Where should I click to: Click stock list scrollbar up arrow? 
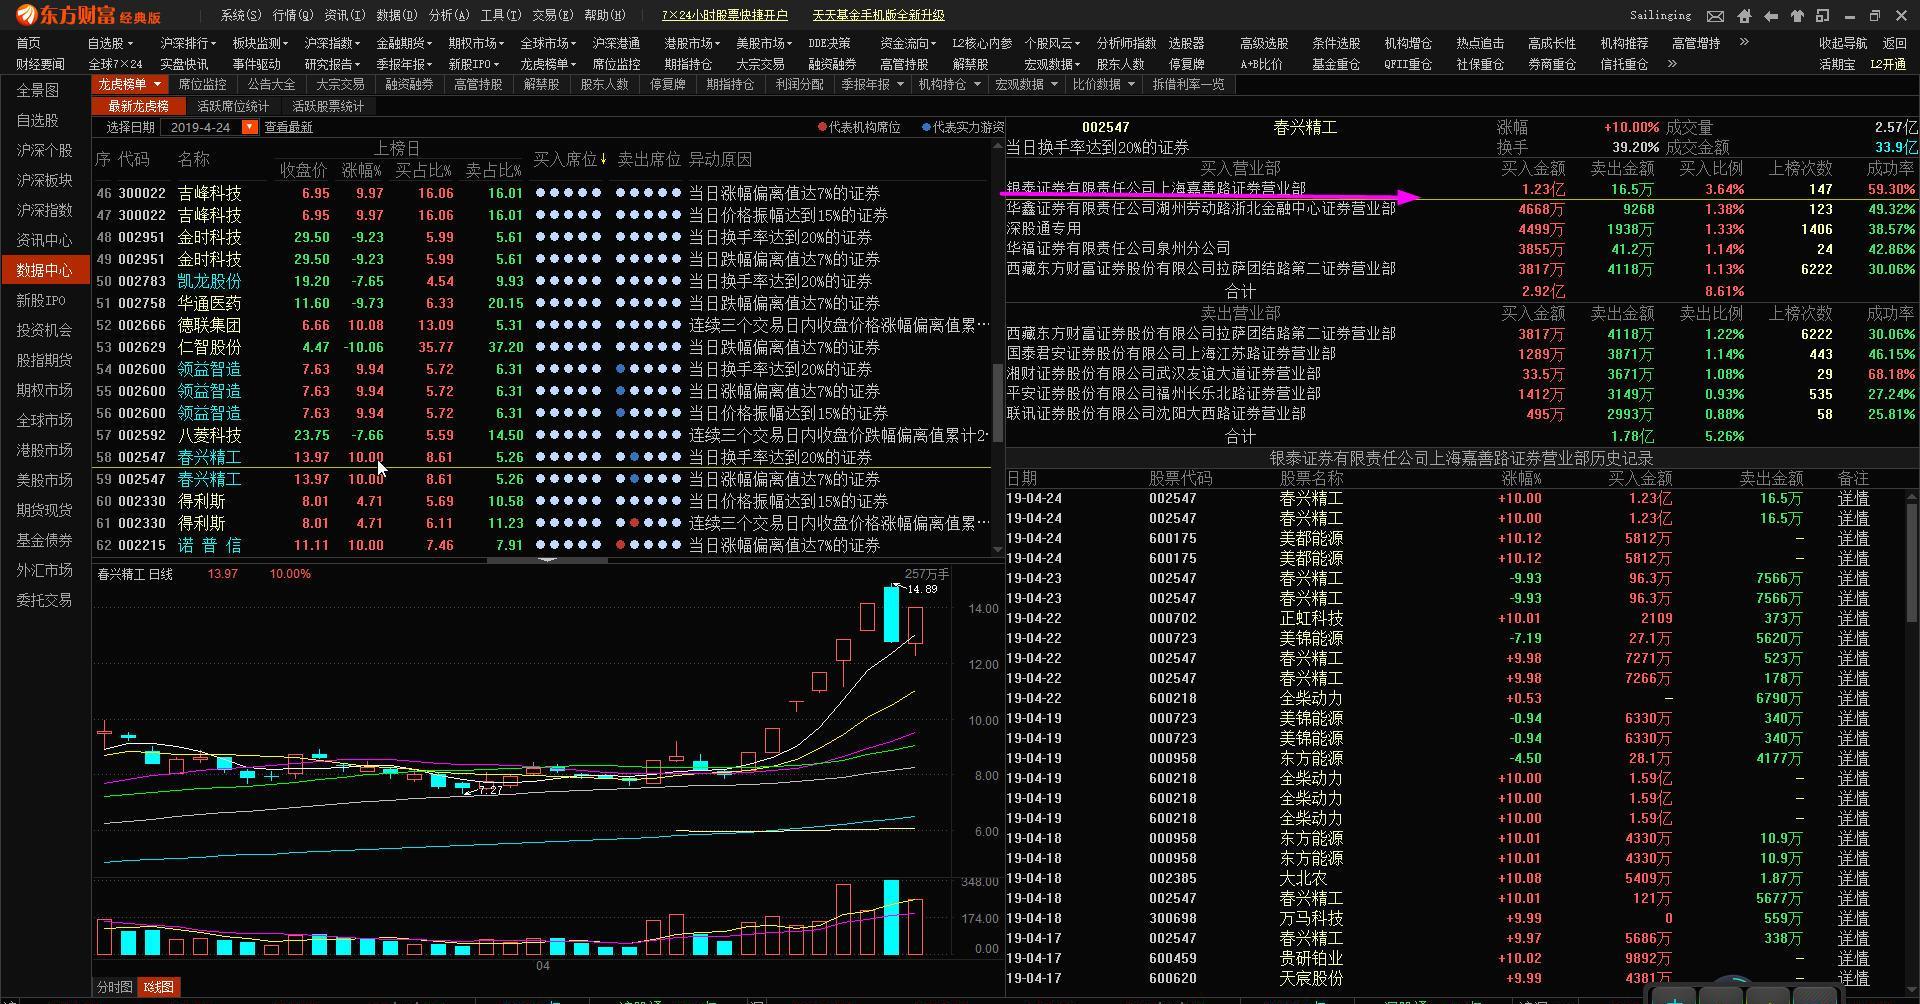click(997, 146)
